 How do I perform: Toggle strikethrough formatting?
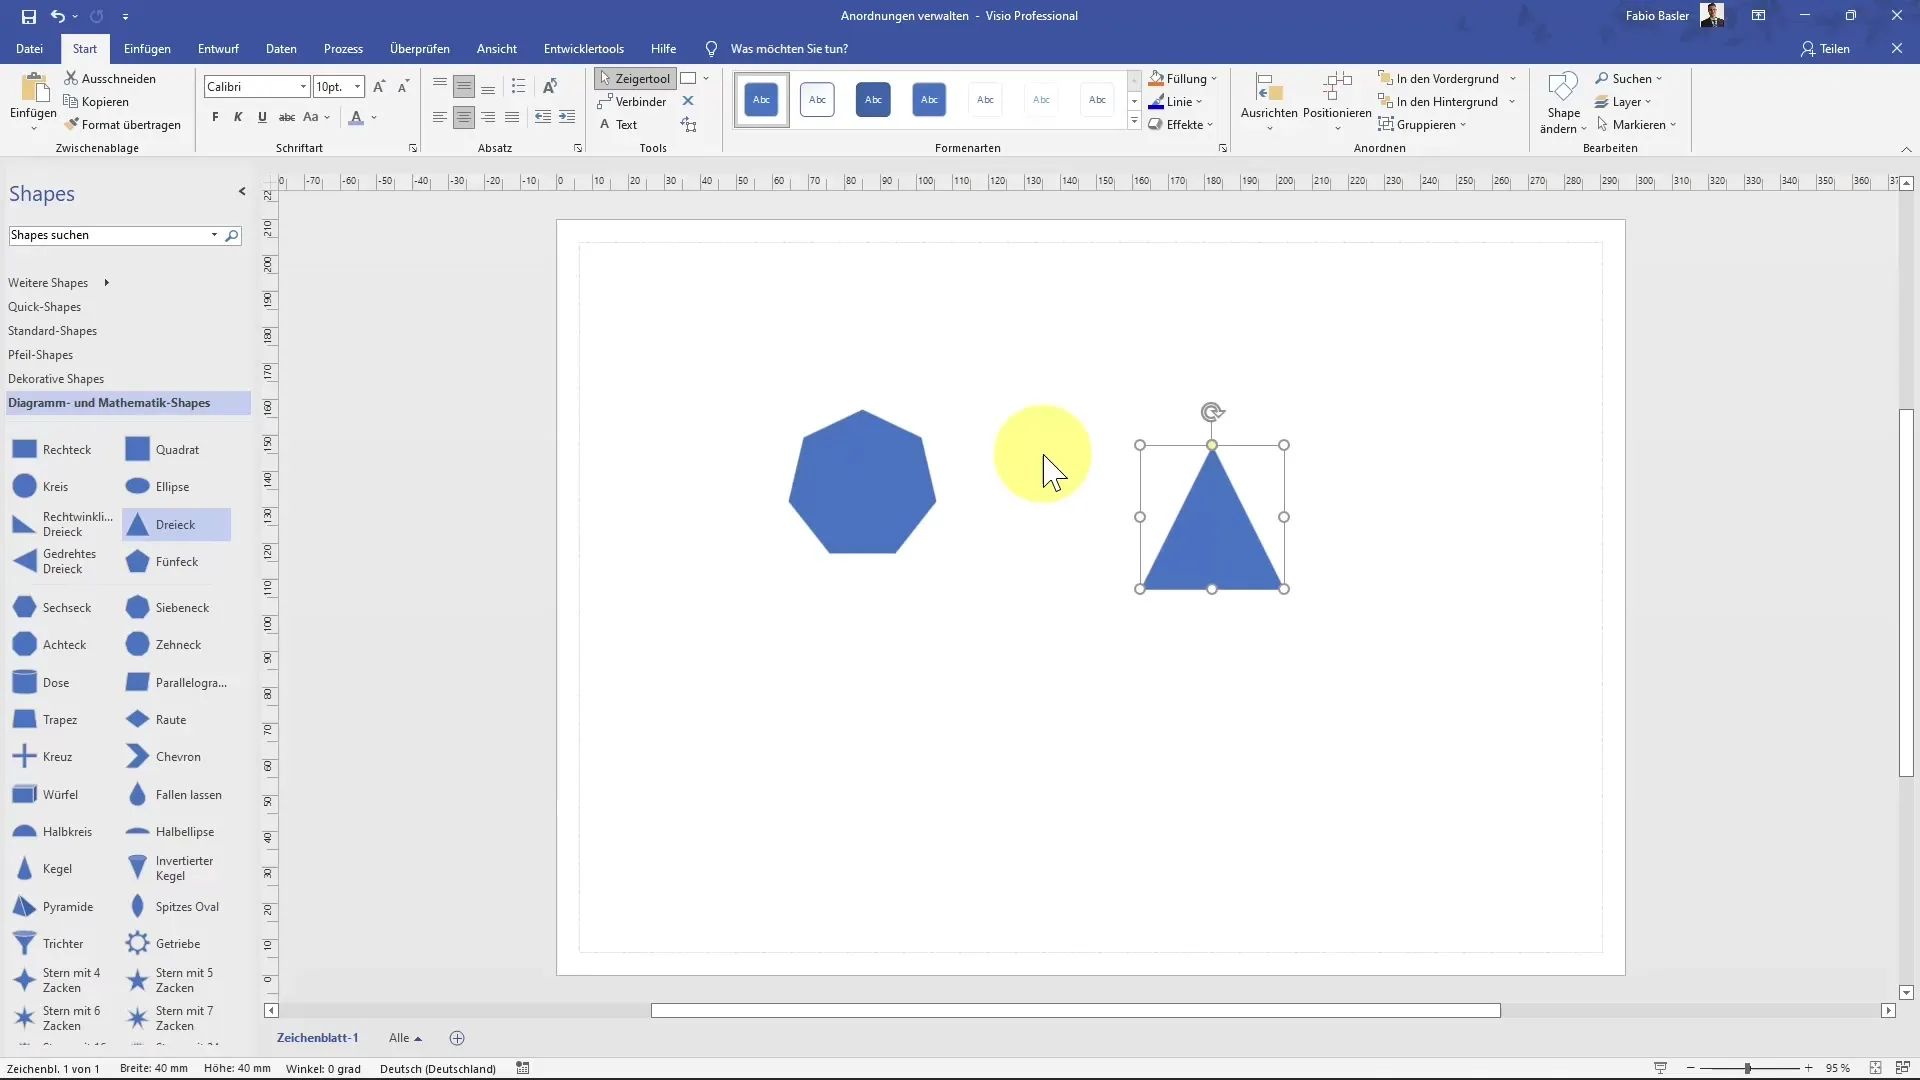(287, 117)
